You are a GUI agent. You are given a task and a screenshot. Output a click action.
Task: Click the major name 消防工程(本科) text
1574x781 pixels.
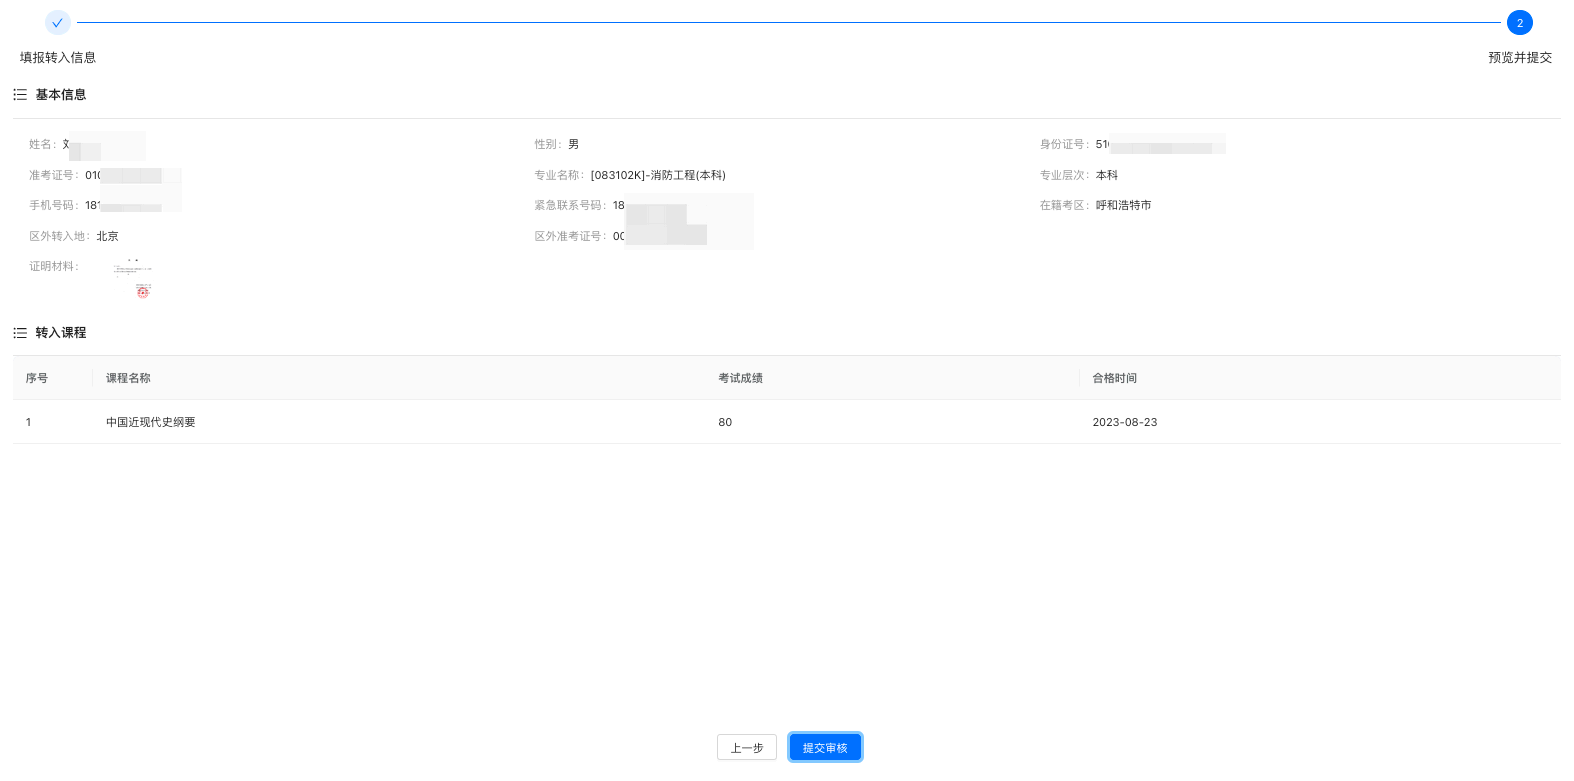click(658, 175)
